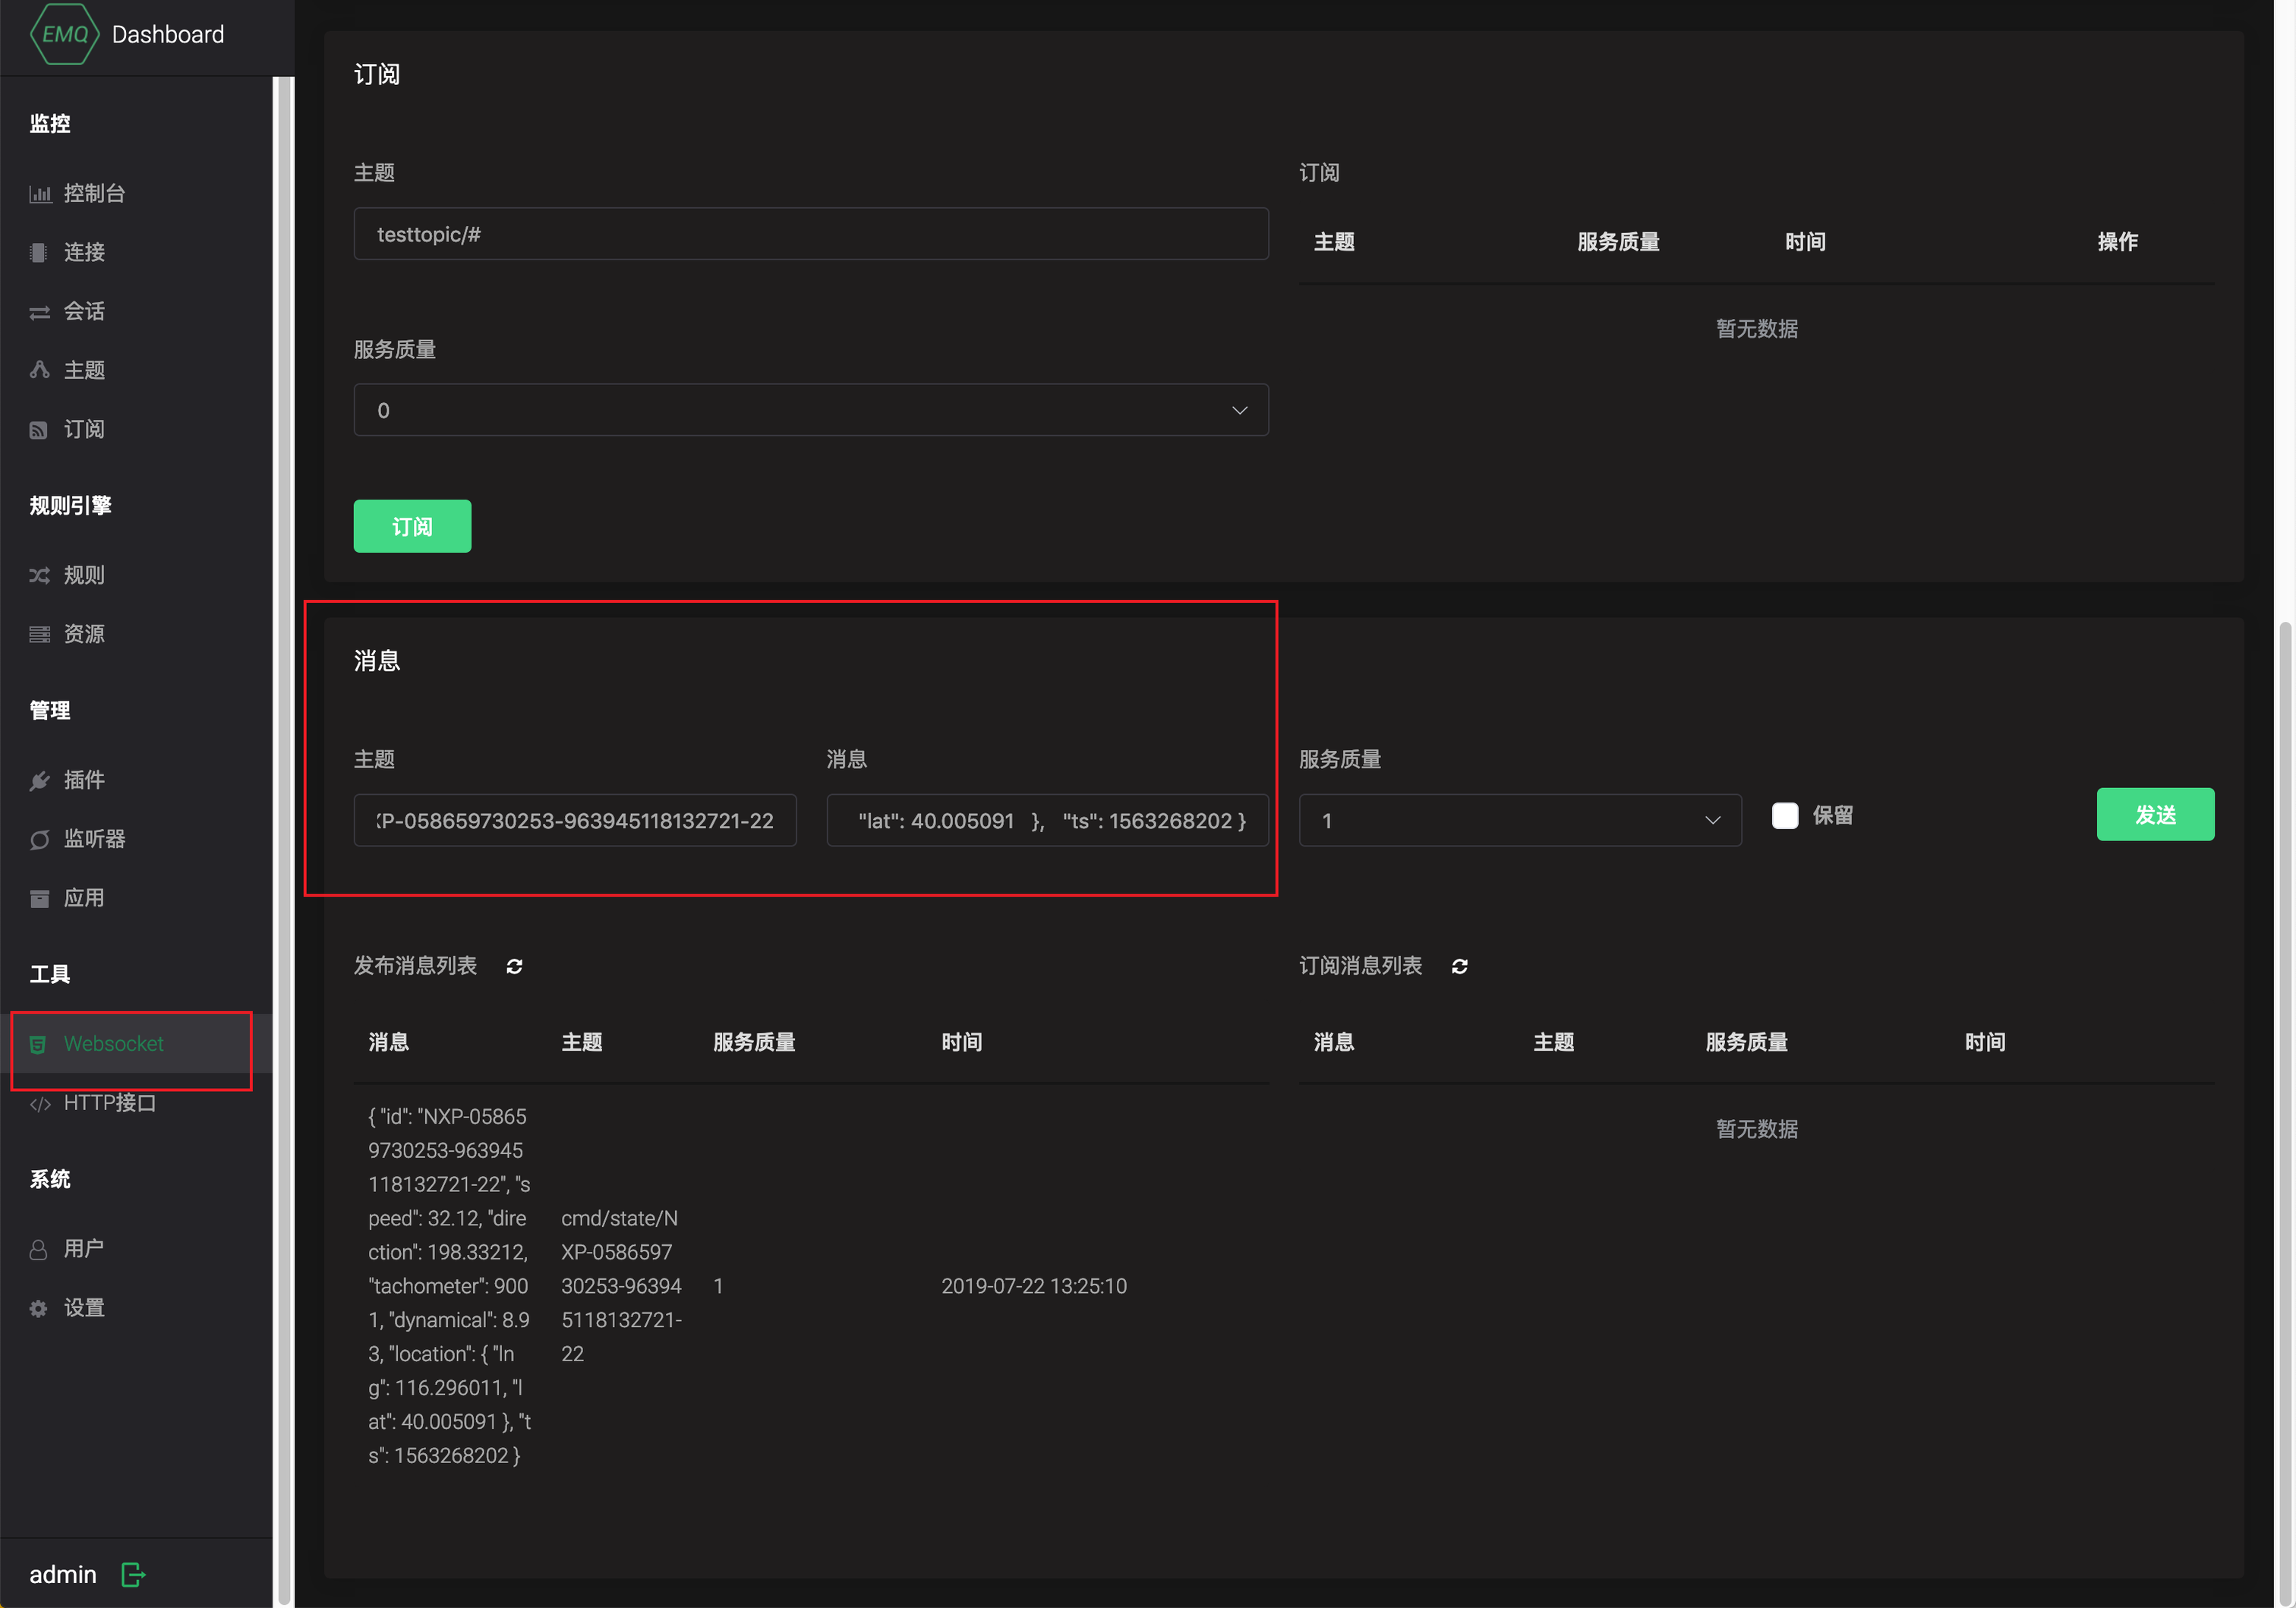Click the 规则 (Rules) shuffle icon
Viewport: 2296px width, 1608px height.
[x=40, y=576]
